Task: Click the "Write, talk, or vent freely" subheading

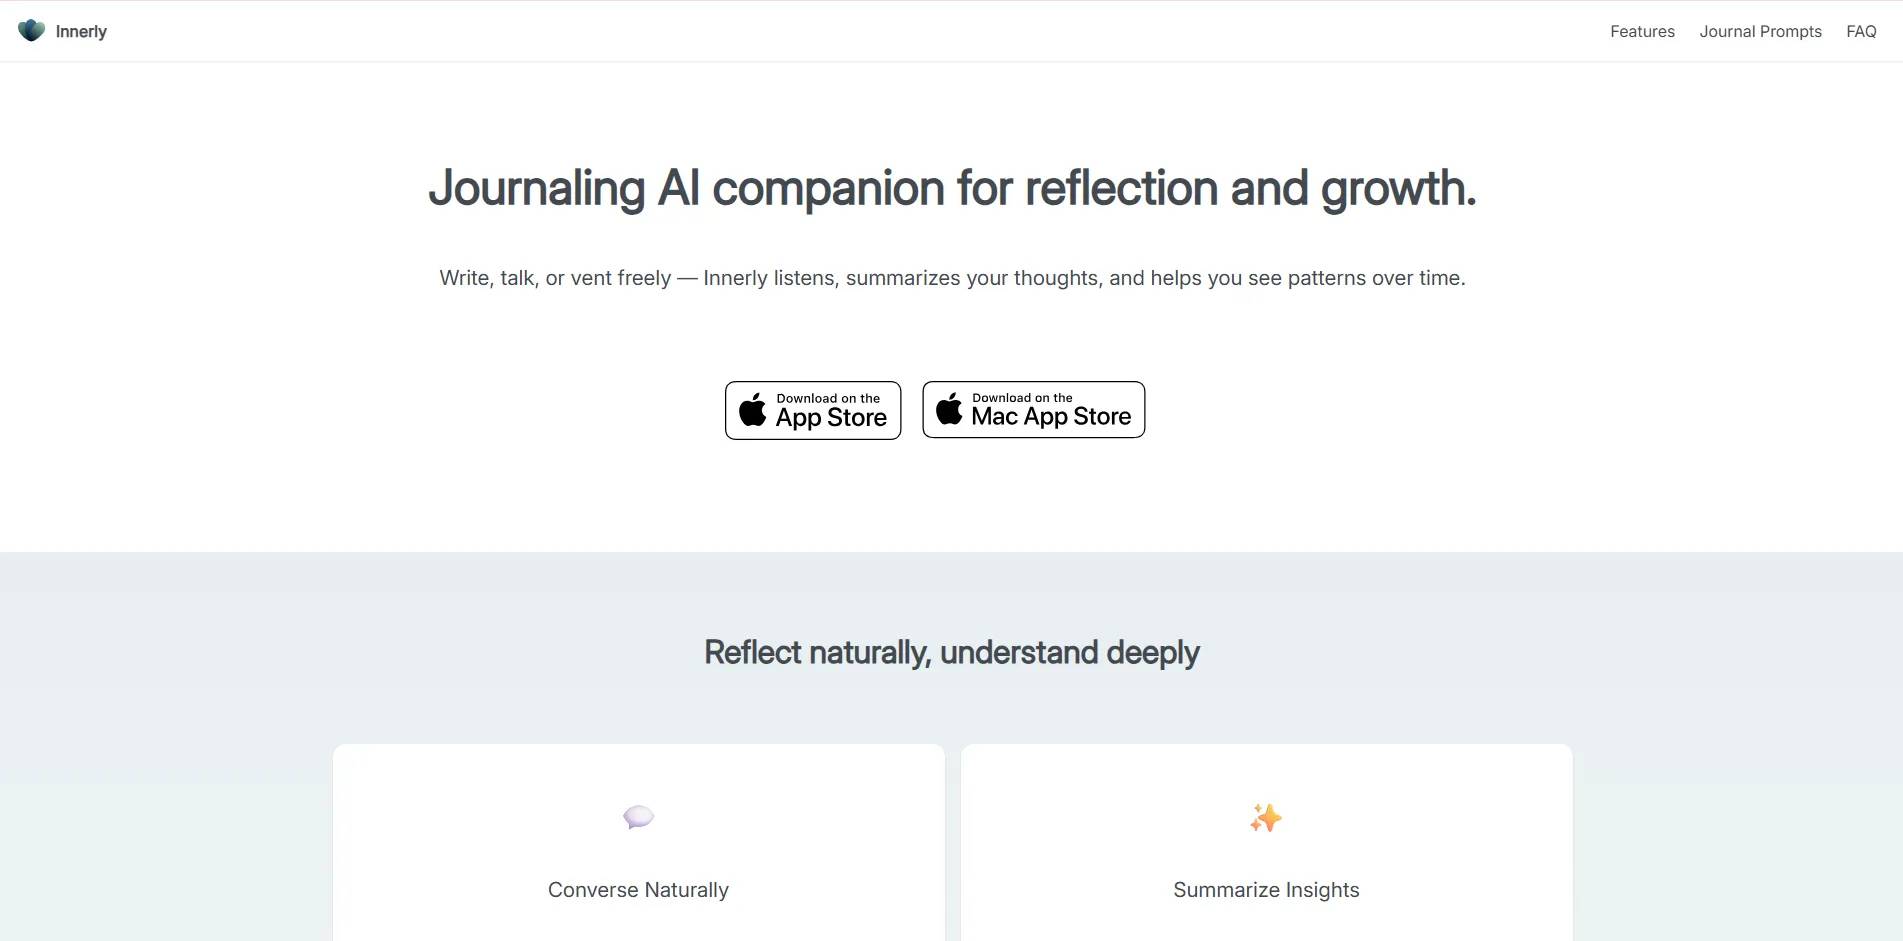Action: coord(951,278)
